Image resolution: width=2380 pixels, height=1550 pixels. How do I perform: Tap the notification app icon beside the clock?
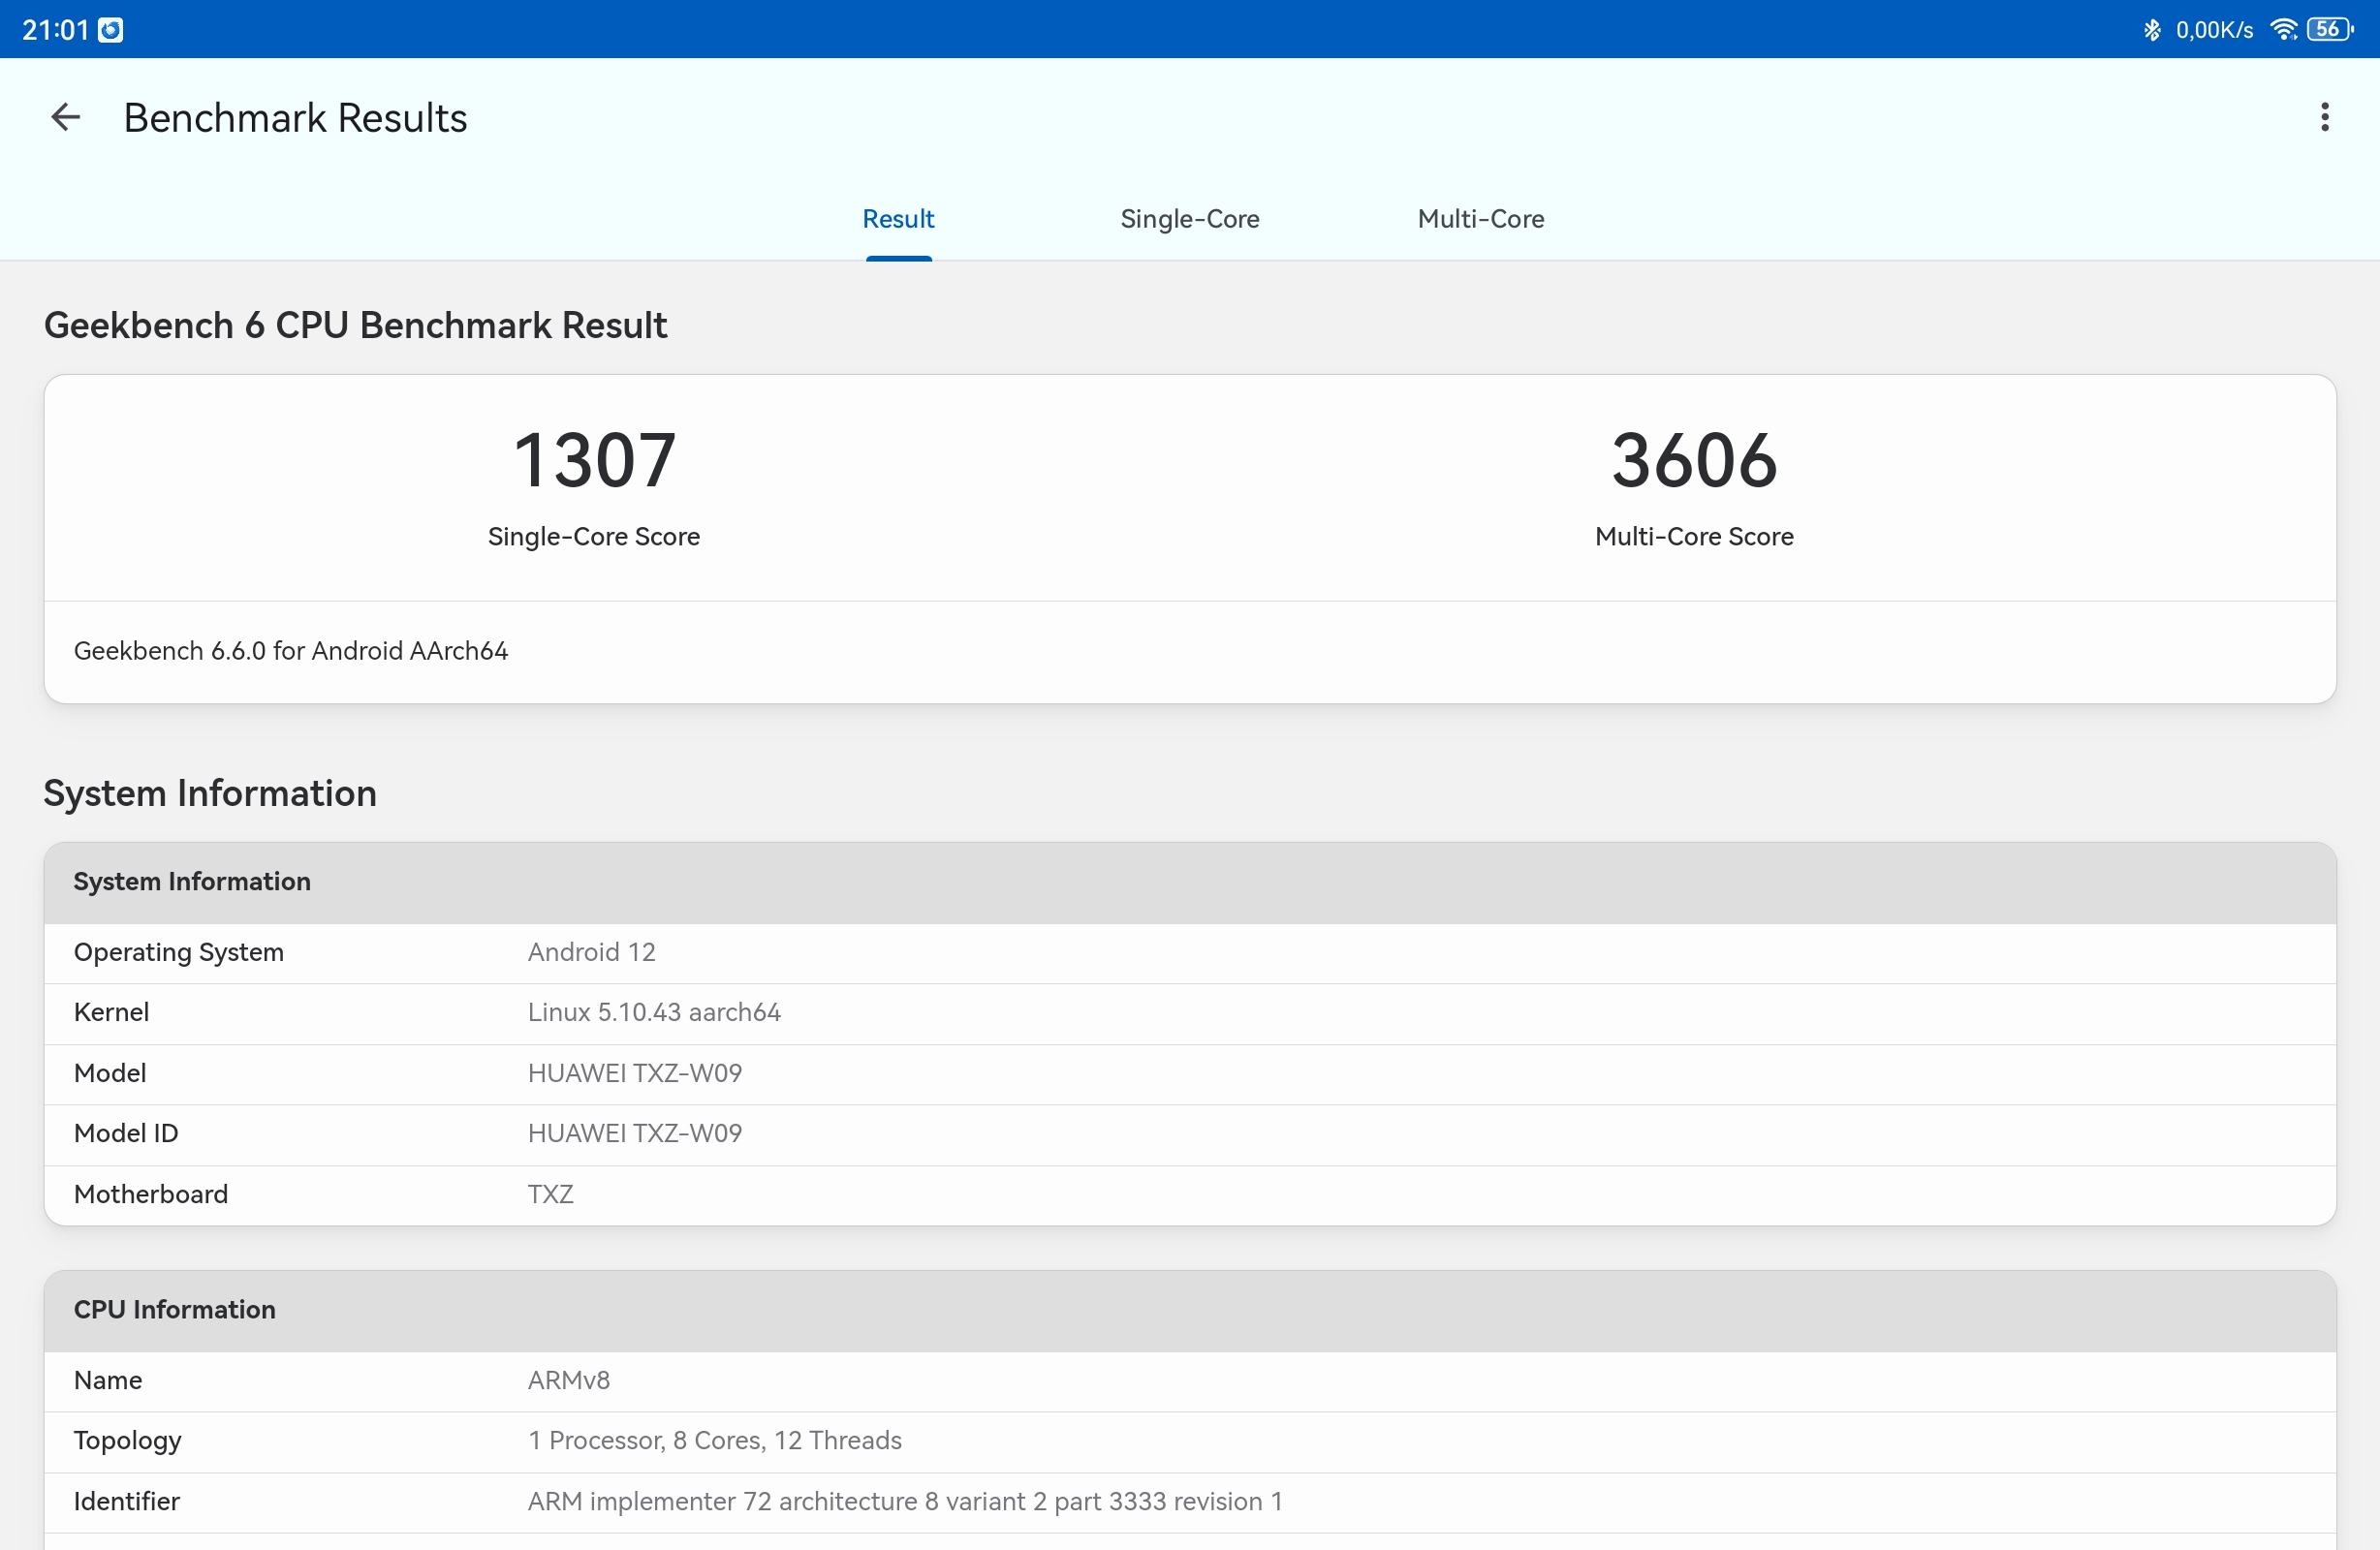coord(112,29)
